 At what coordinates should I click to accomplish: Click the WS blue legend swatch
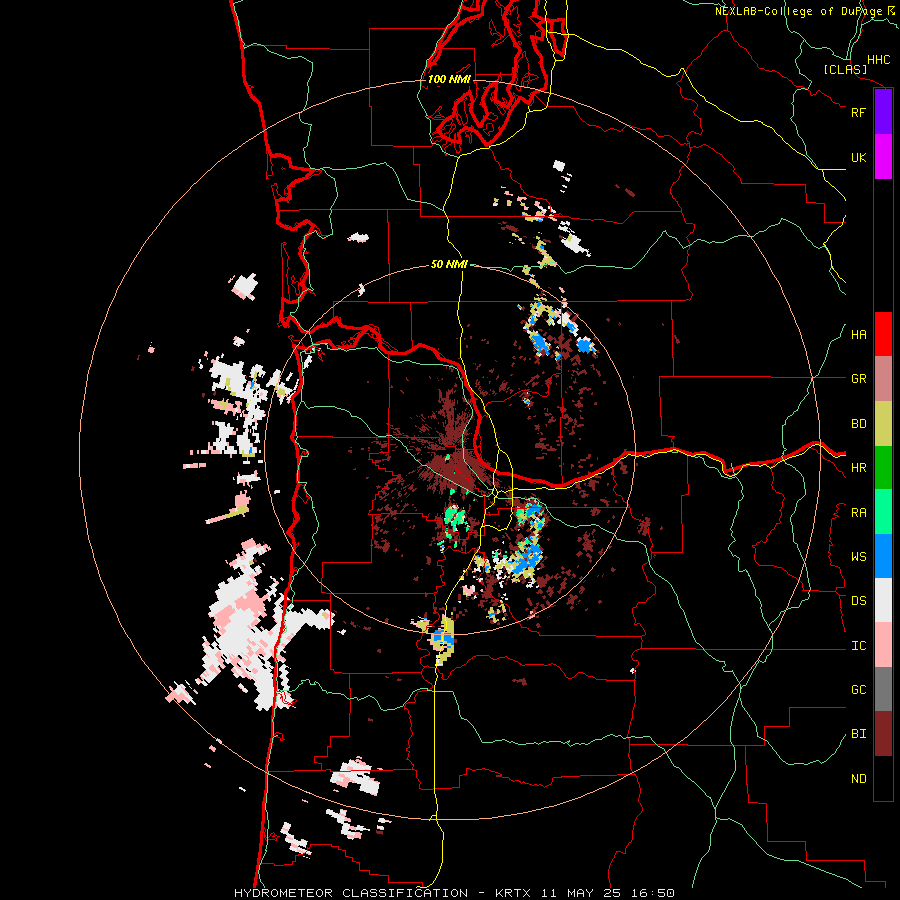pyautogui.click(x=883, y=556)
